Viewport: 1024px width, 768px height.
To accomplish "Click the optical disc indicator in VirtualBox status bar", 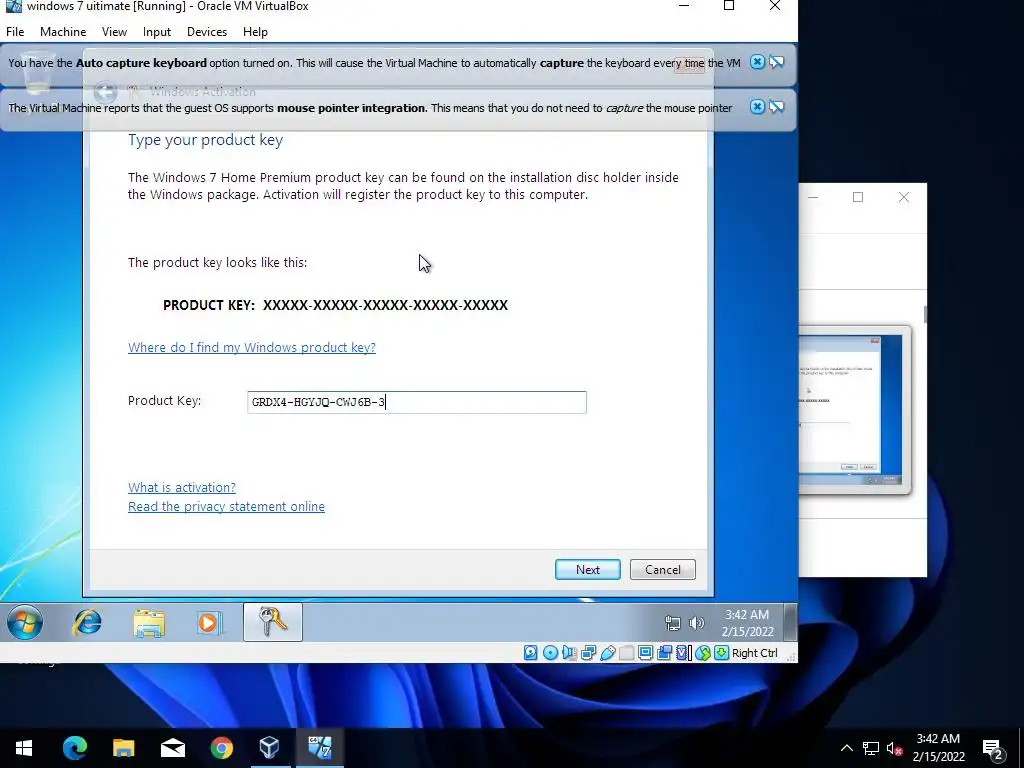I will tap(550, 652).
